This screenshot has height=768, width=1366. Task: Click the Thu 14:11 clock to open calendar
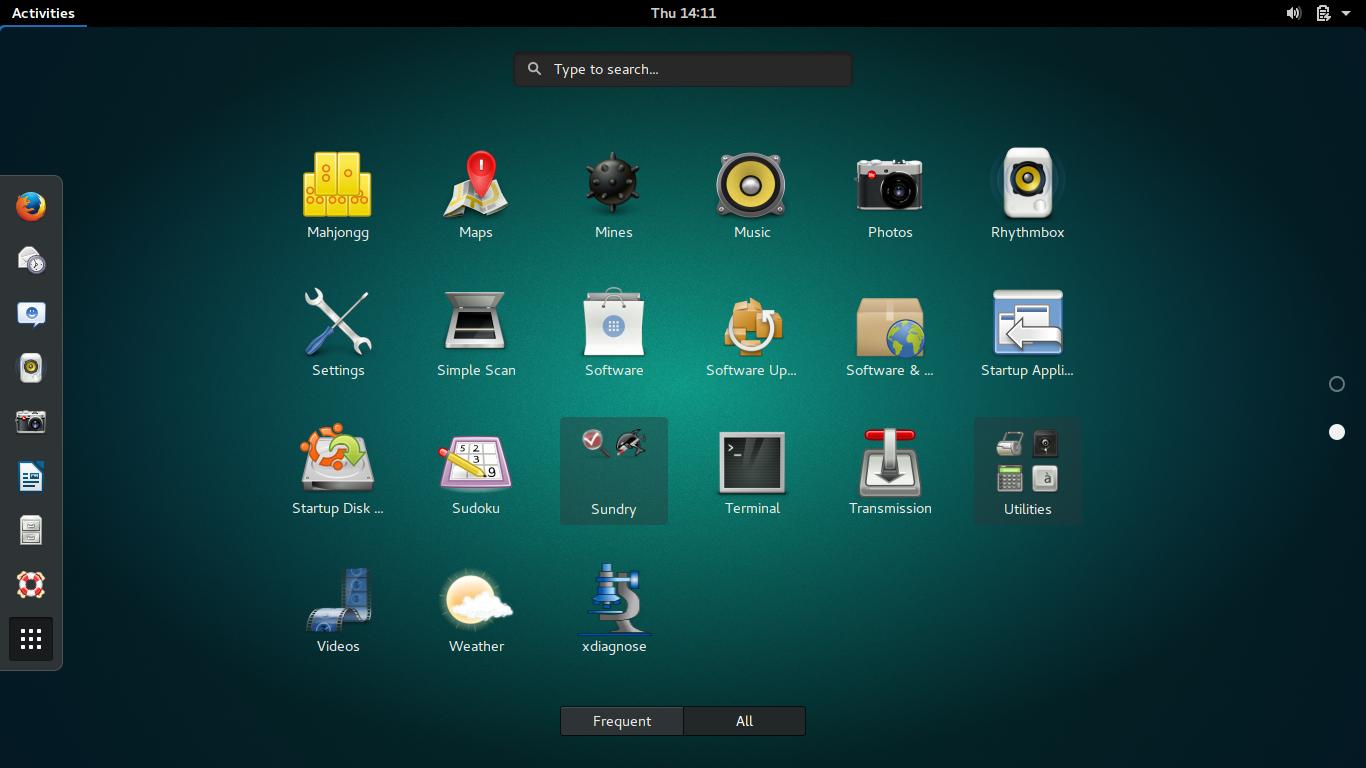[683, 13]
